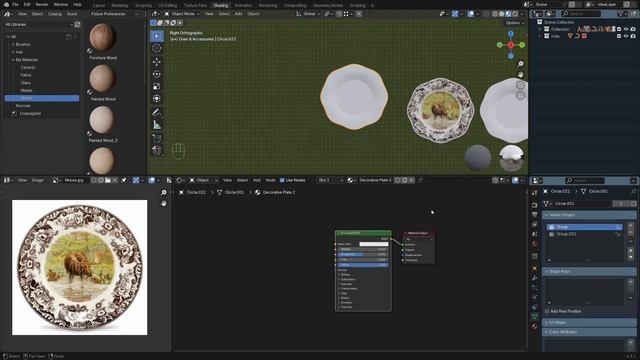640x360 pixels.
Task: Click the red X axis center on gizmo
Action: pyautogui.click(x=511, y=45)
